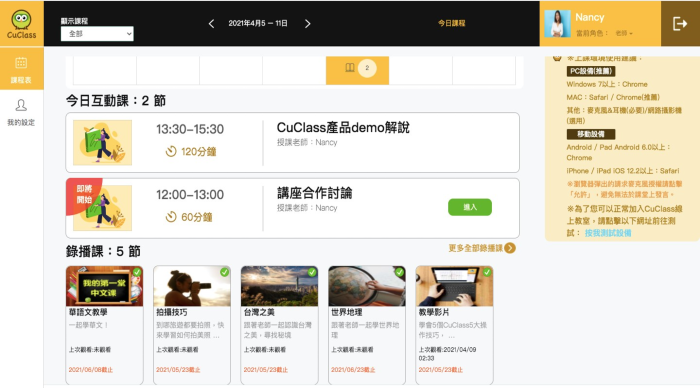Viewport: 700px width, 388px height.
Task: Click the number 2 badge in calendar
Action: [367, 68]
